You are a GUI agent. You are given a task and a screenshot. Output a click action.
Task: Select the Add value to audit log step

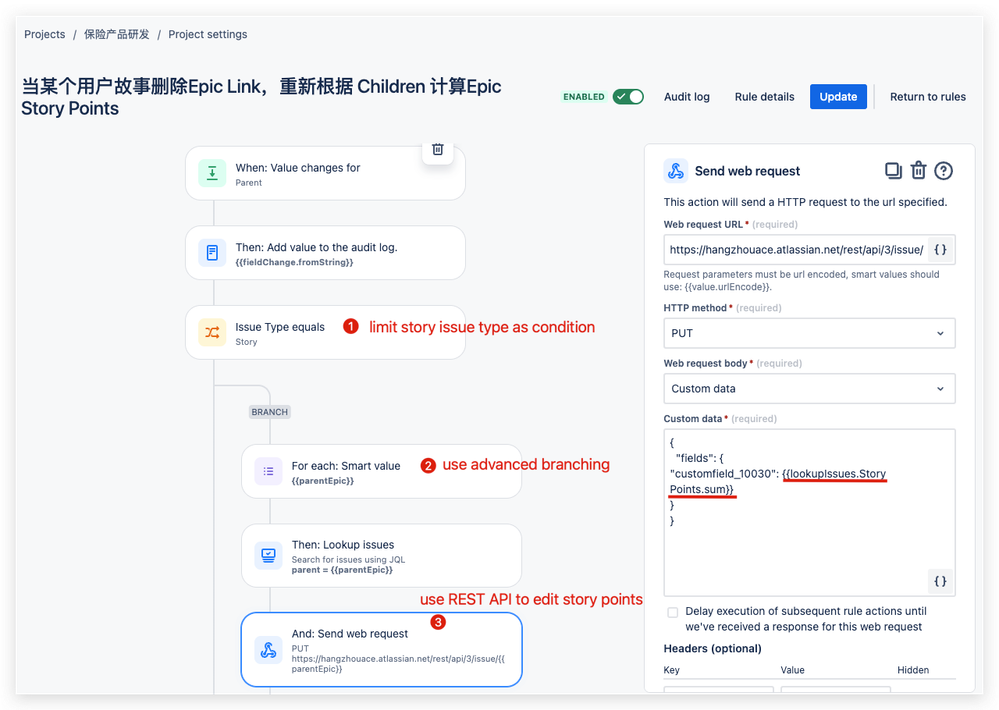(326, 253)
